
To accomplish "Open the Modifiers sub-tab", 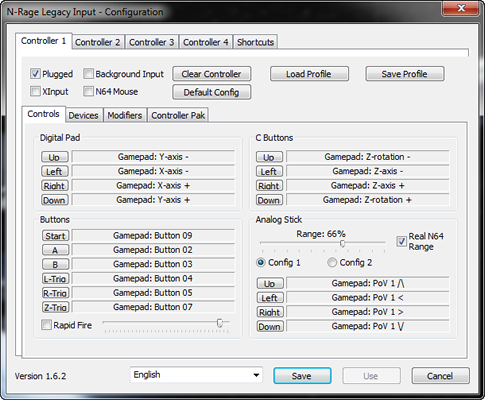I will (x=125, y=116).
